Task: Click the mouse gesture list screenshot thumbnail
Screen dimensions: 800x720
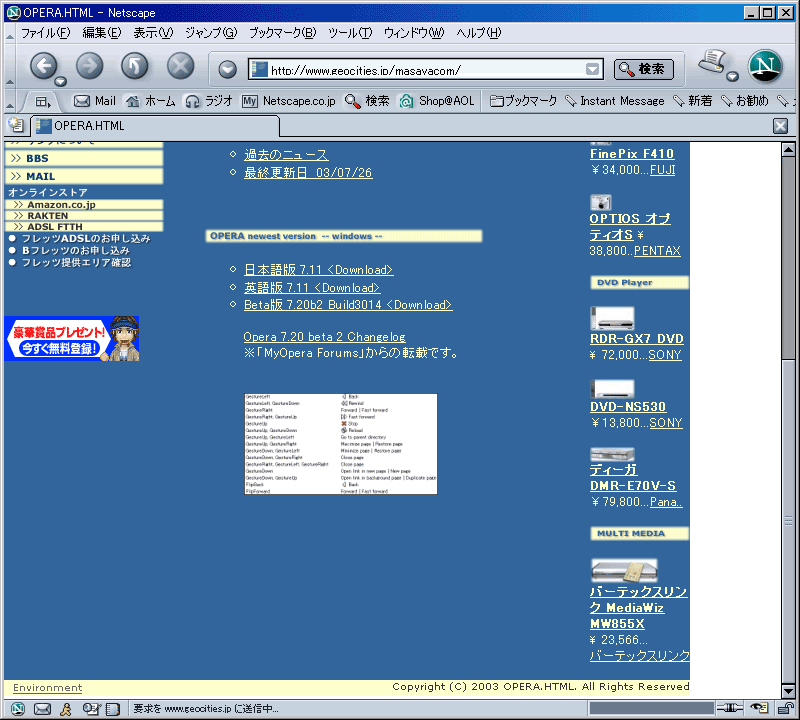Action: [x=341, y=444]
